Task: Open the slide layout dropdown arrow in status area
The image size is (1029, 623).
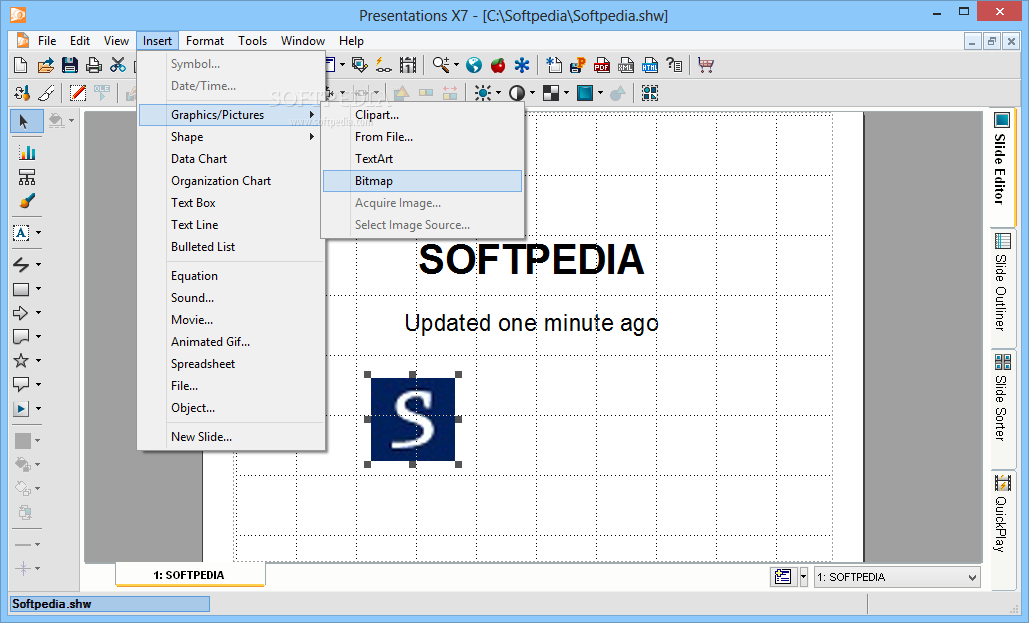Action: 803,577
